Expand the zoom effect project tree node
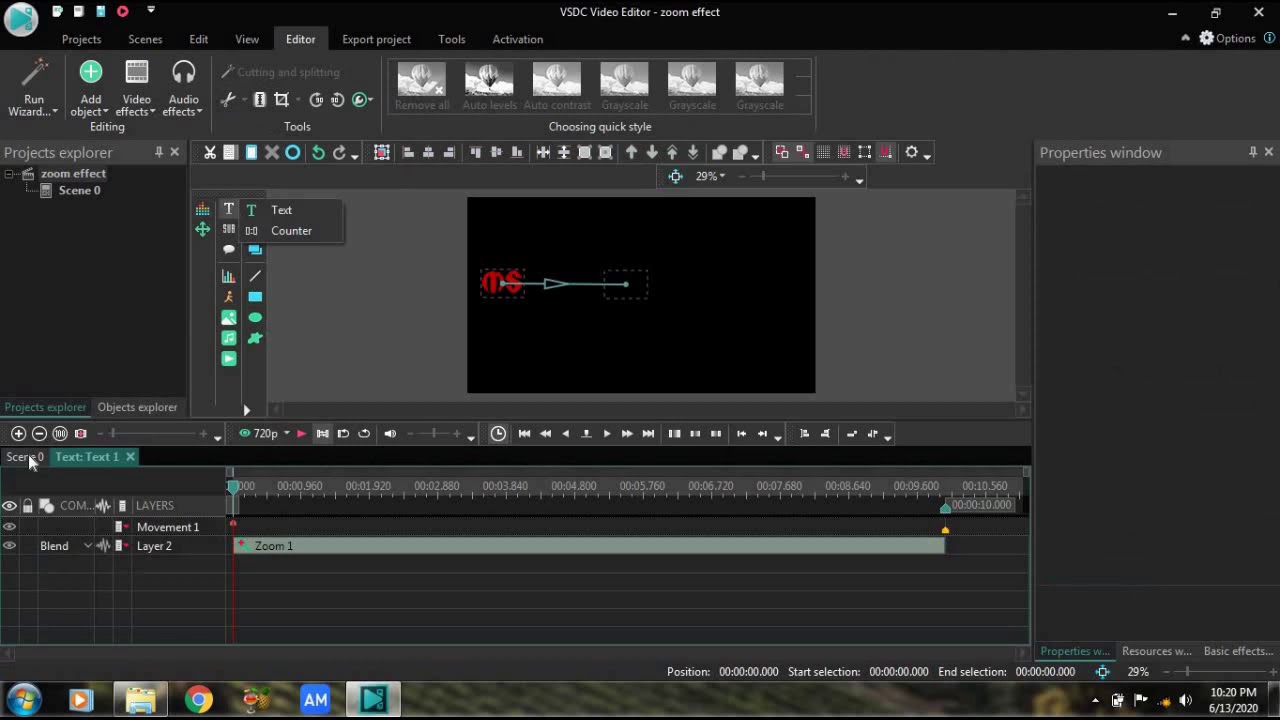Viewport: 1280px width, 720px height. [9, 174]
